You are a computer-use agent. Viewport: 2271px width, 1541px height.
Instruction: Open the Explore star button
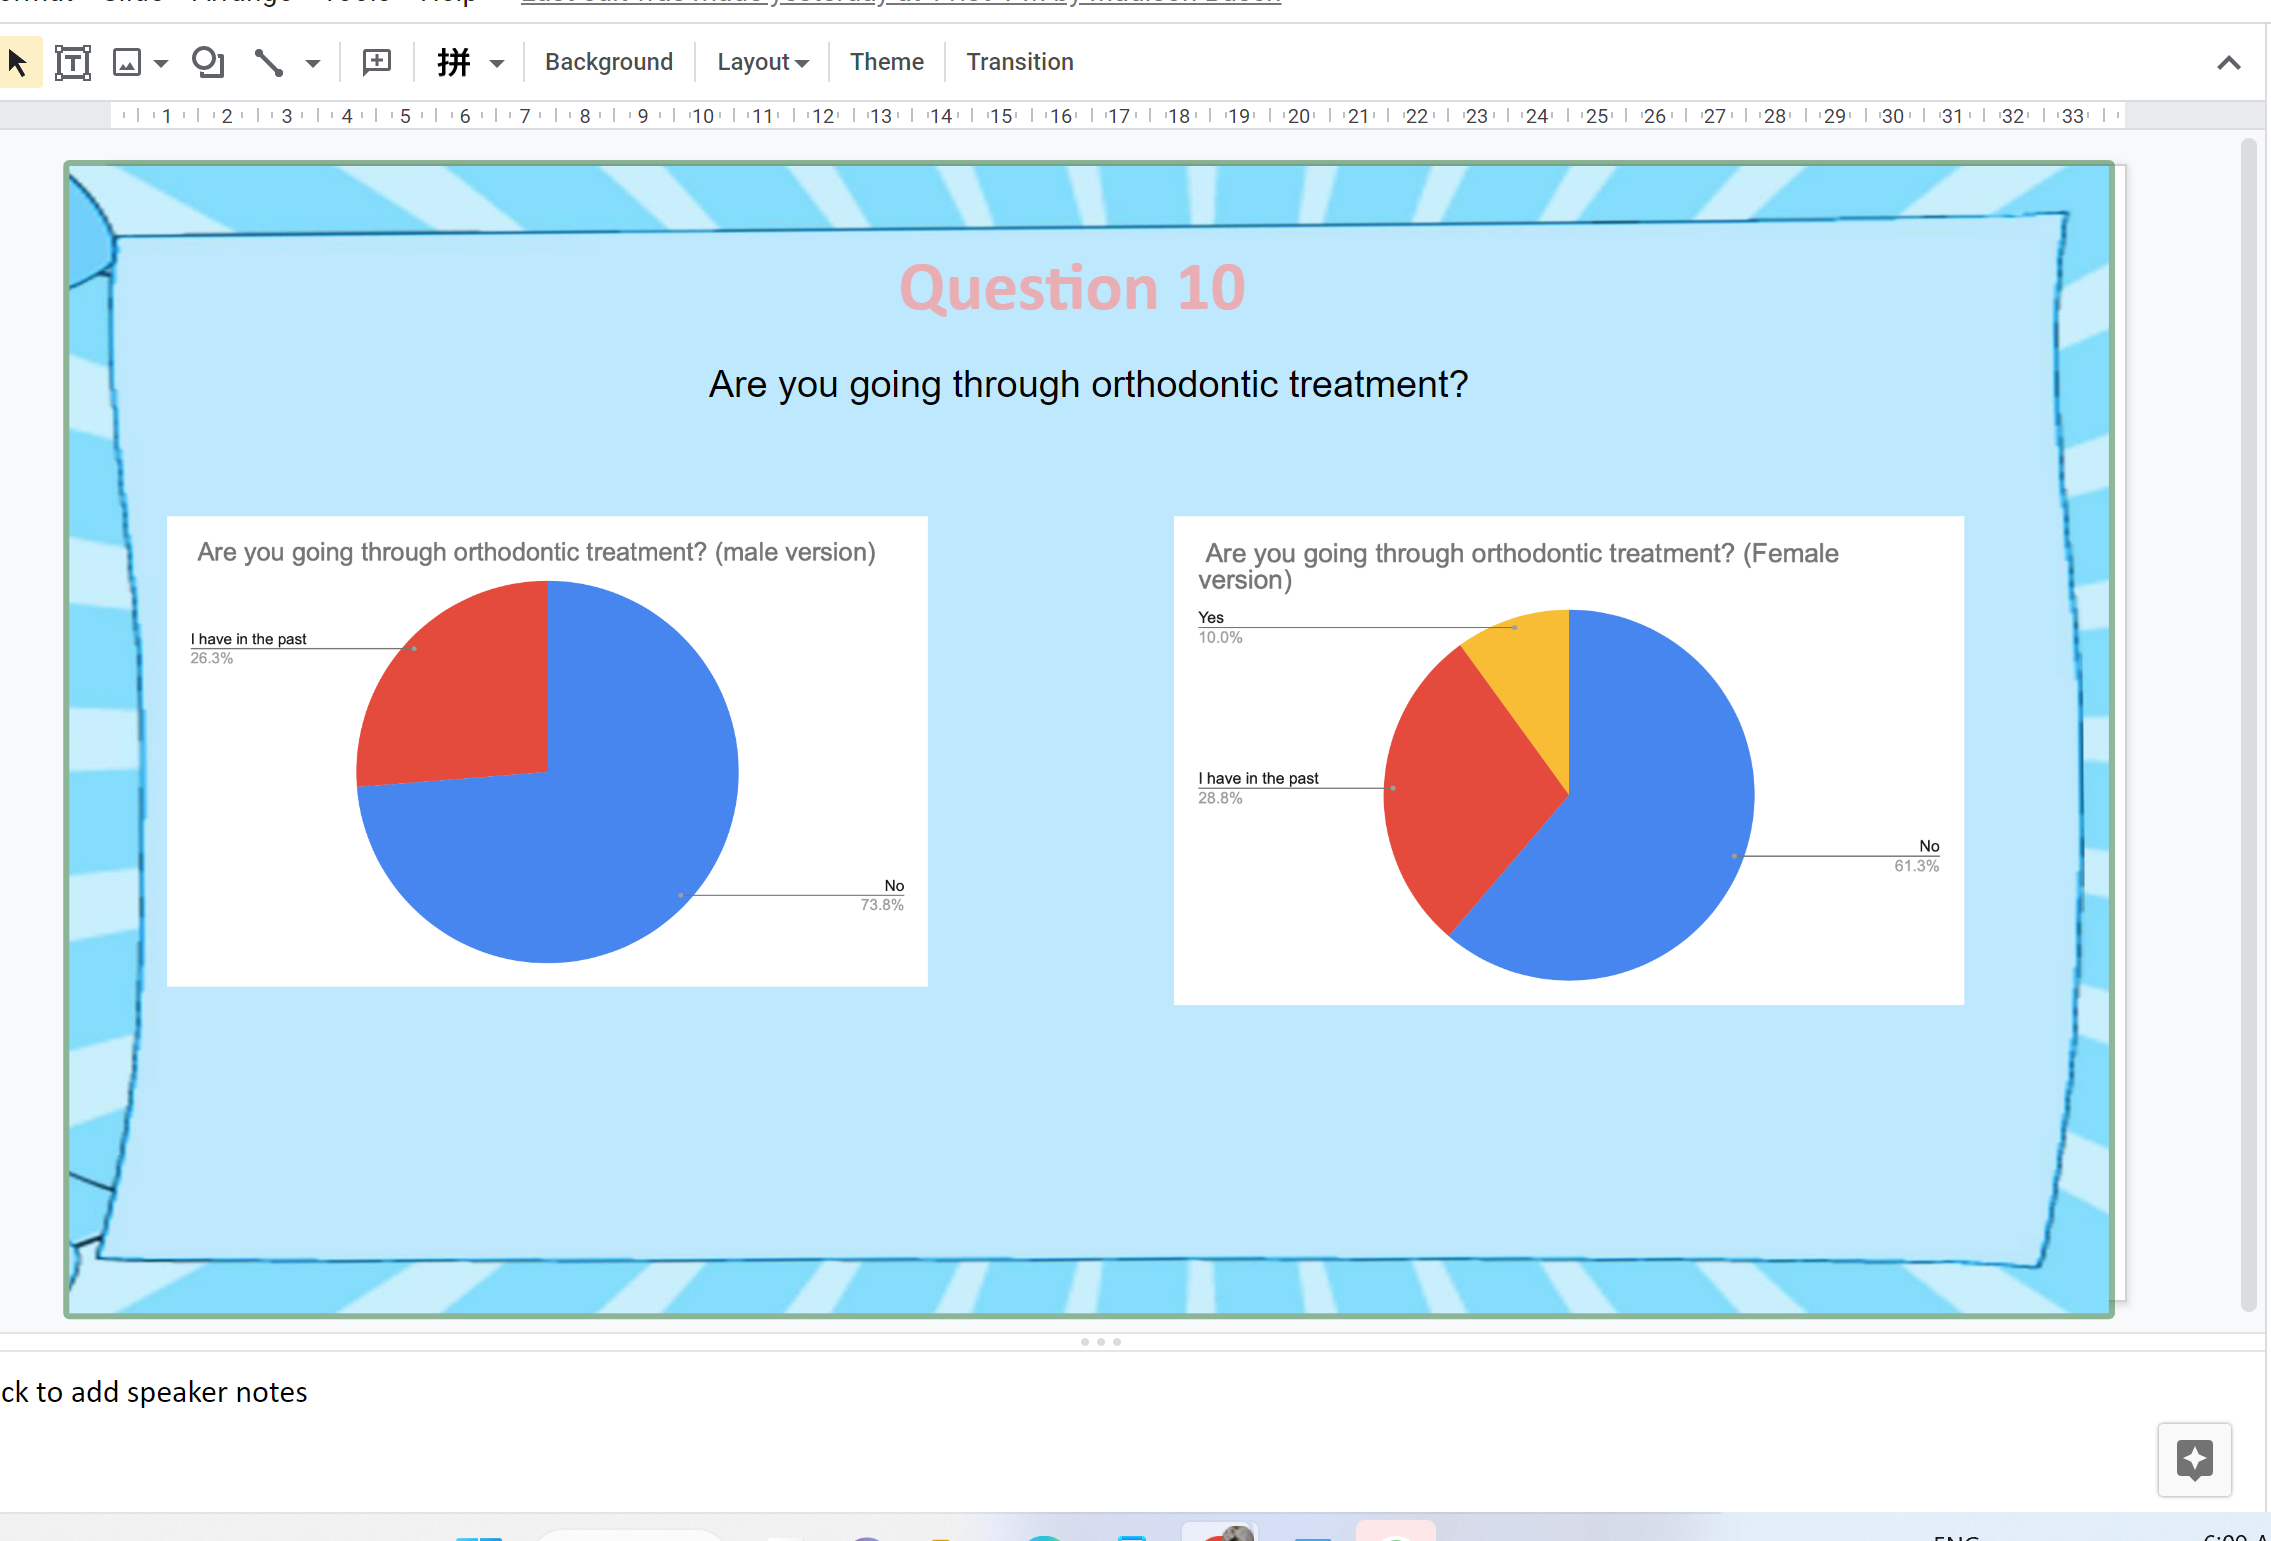coord(2194,1459)
